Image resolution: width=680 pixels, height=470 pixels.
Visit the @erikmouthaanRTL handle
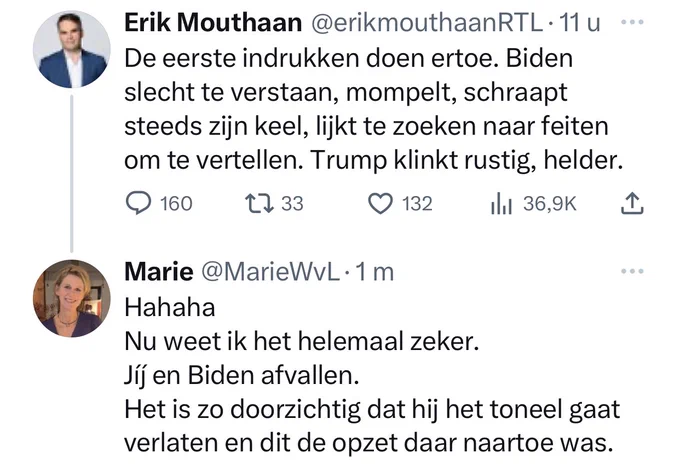[x=427, y=23]
